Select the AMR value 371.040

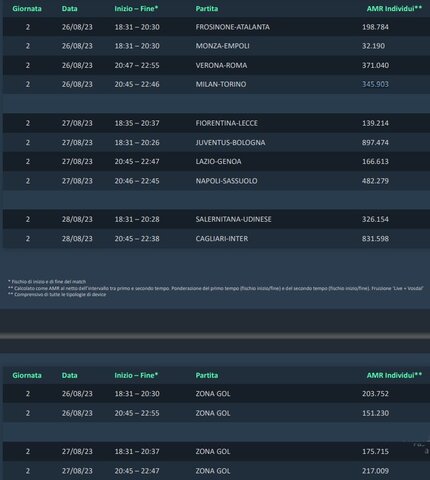[375, 65]
